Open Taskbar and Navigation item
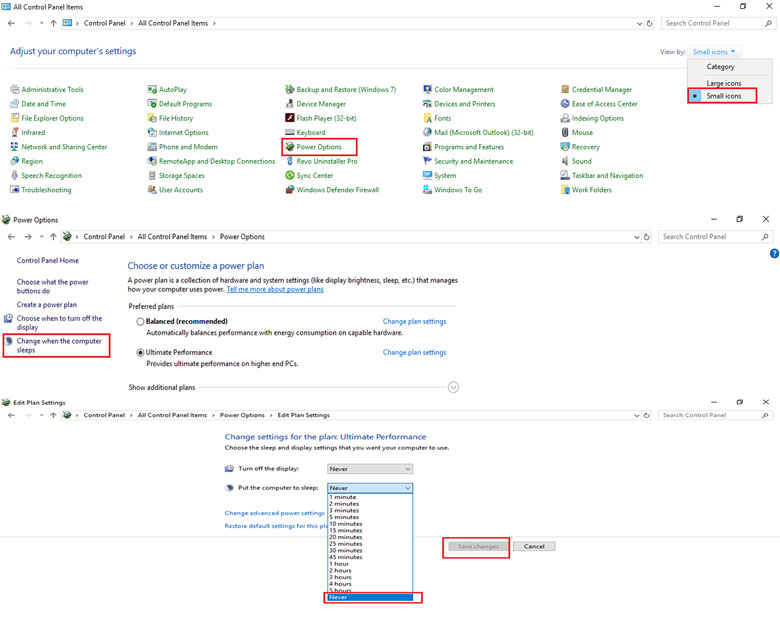 point(607,176)
